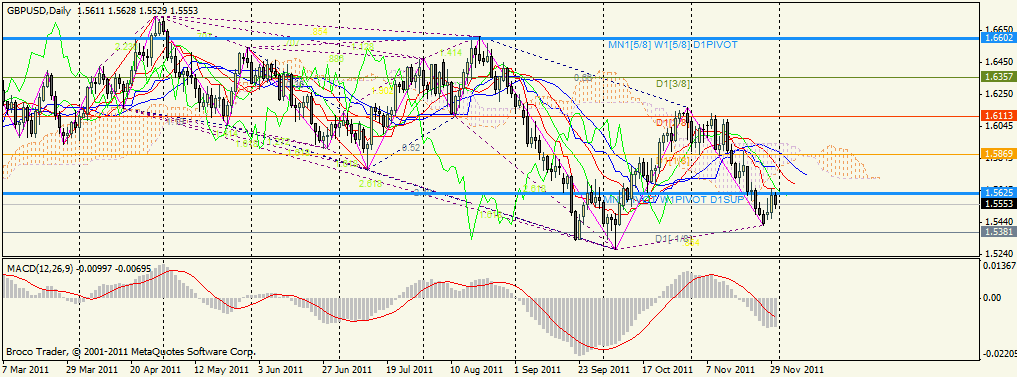This screenshot has width=1017, height=377.
Task: Select the blue 1.6602 price level tag
Action: (x=998, y=39)
